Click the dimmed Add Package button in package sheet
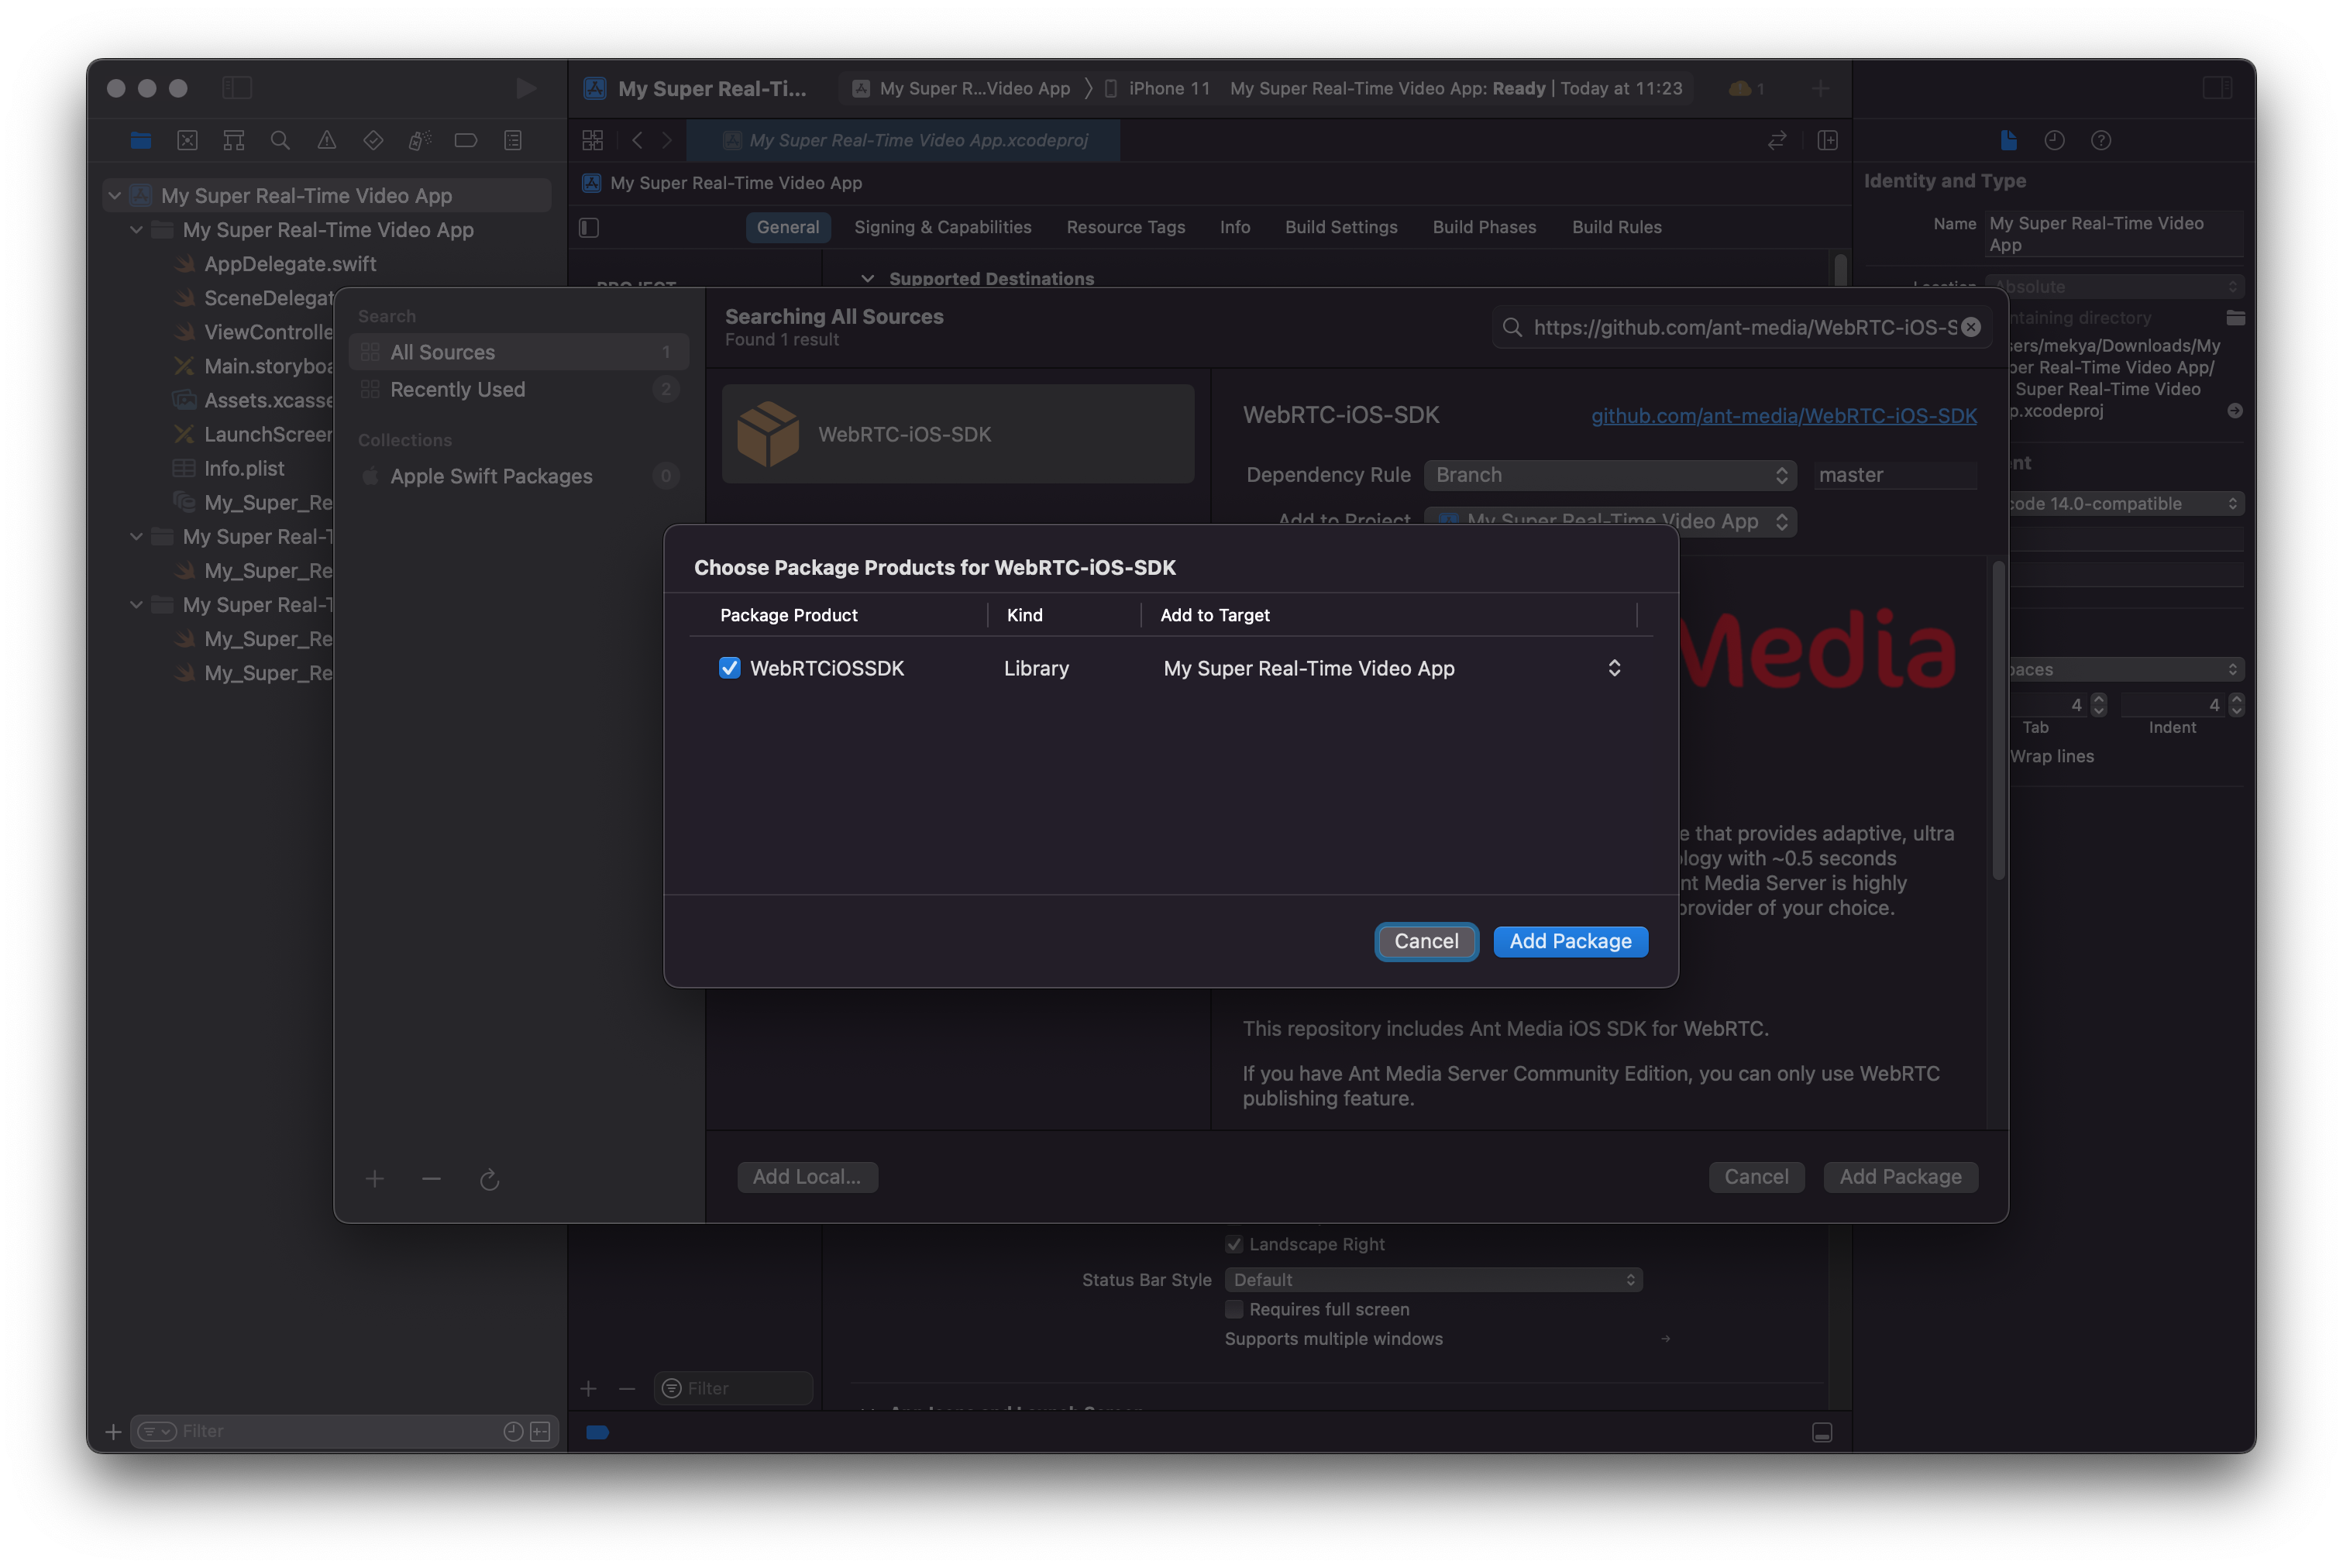The image size is (2343, 1568). tap(1900, 1177)
